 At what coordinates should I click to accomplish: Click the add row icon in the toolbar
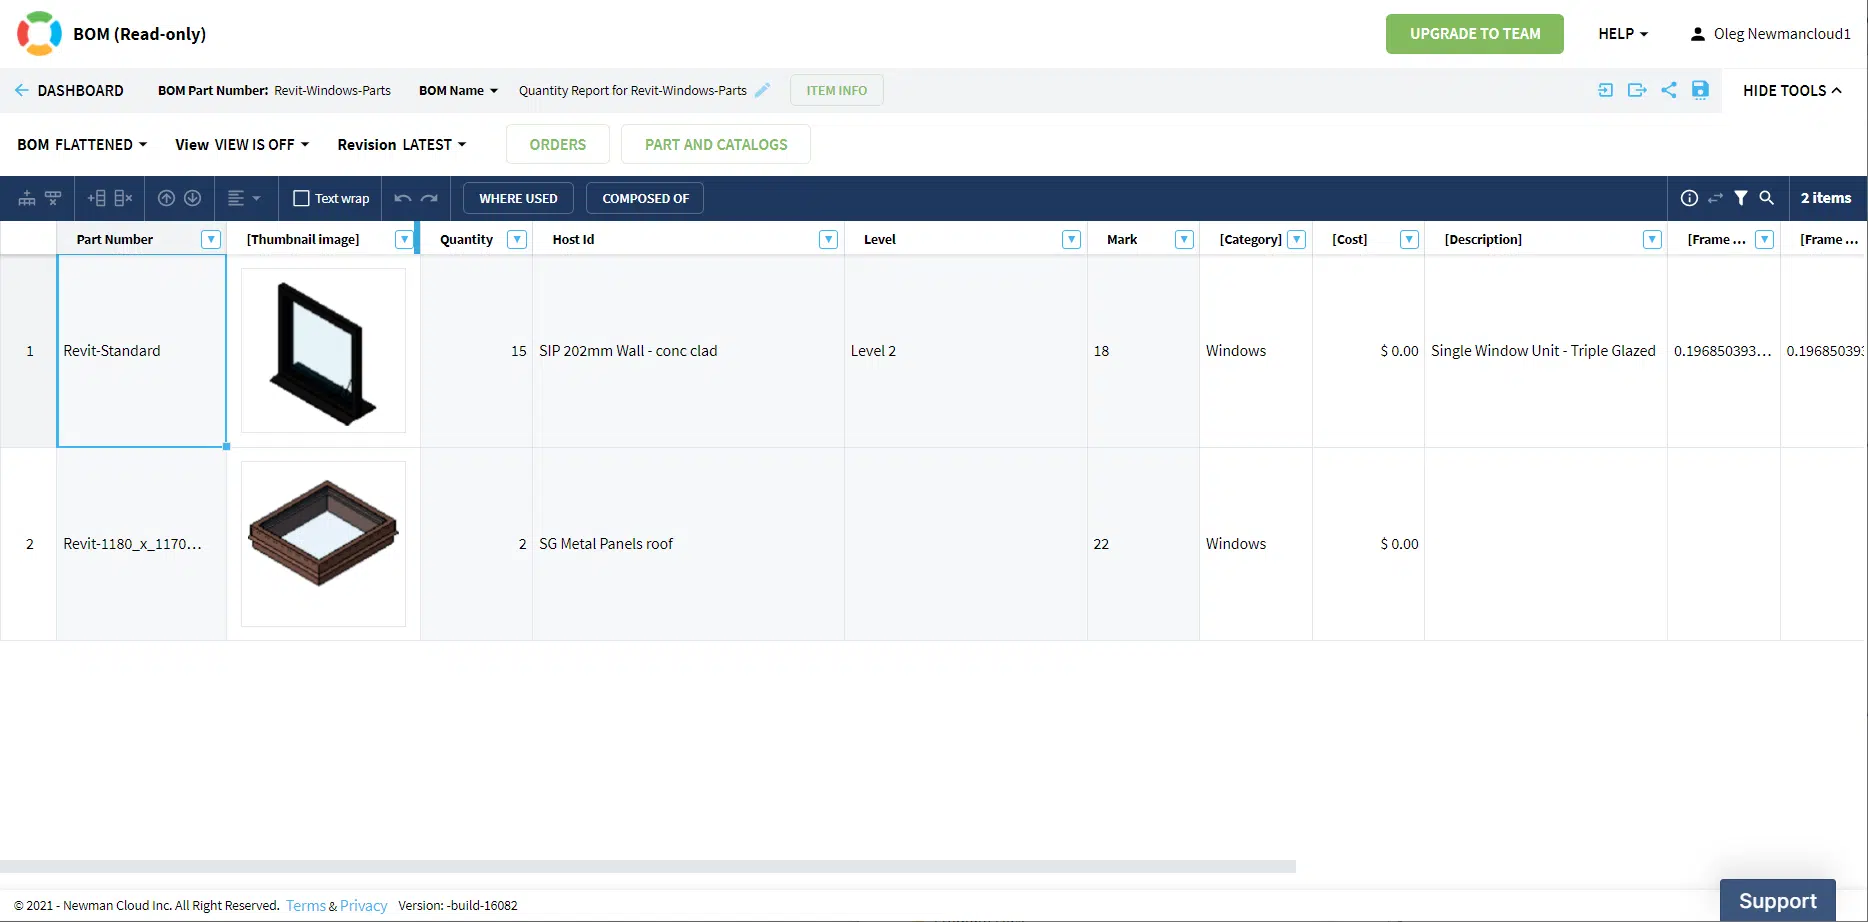(x=27, y=198)
